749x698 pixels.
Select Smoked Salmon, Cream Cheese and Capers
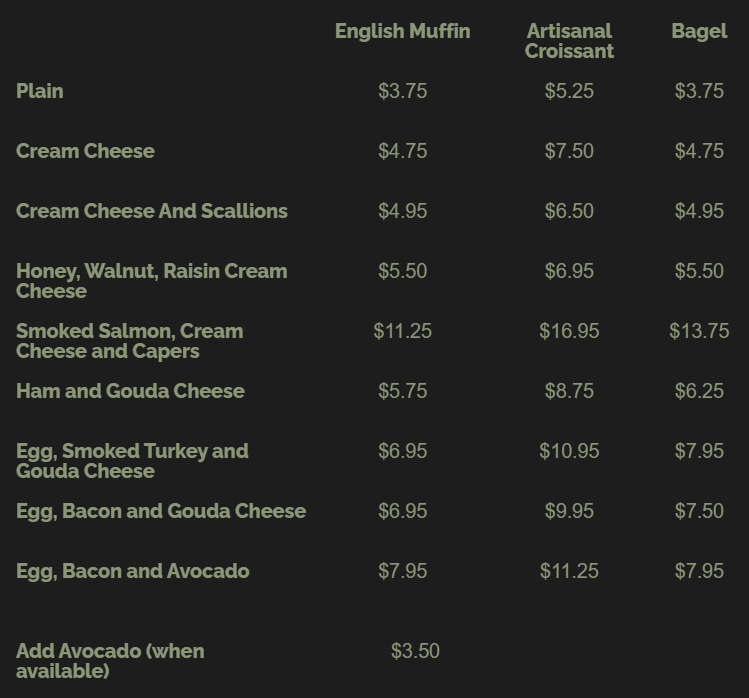pyautogui.click(x=129, y=341)
